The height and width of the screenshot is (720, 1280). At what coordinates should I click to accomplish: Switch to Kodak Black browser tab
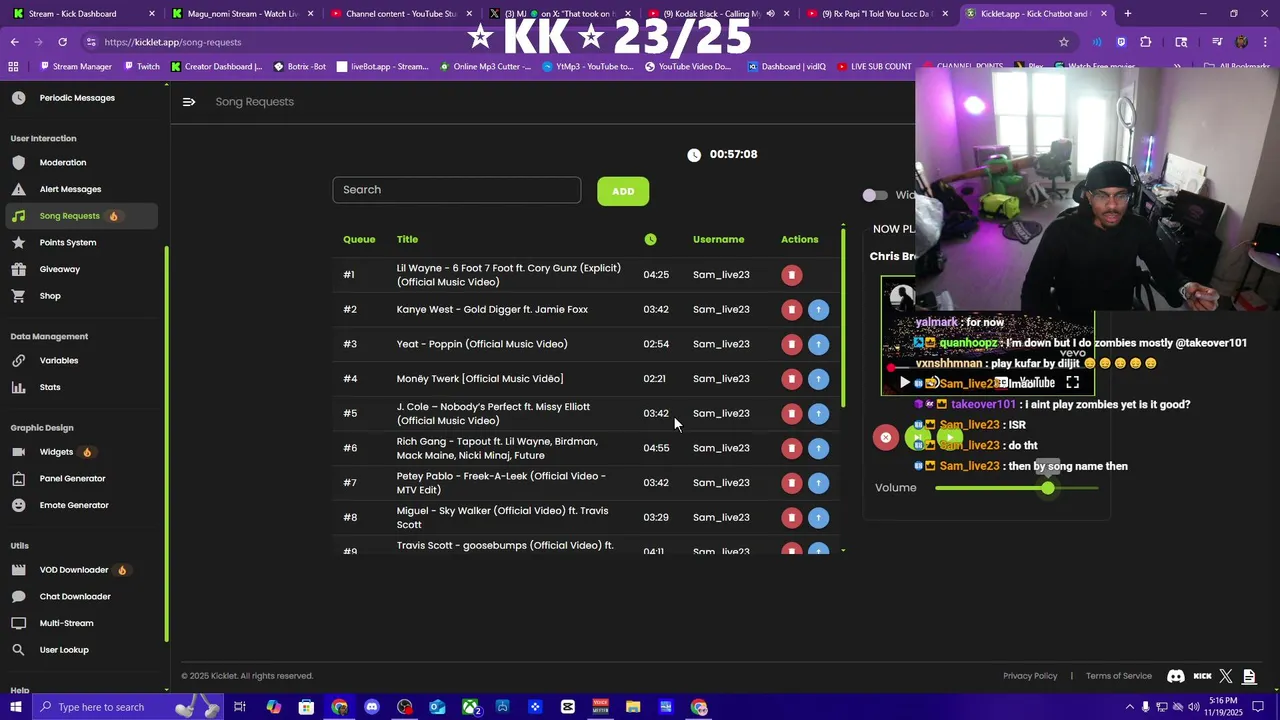715,14
